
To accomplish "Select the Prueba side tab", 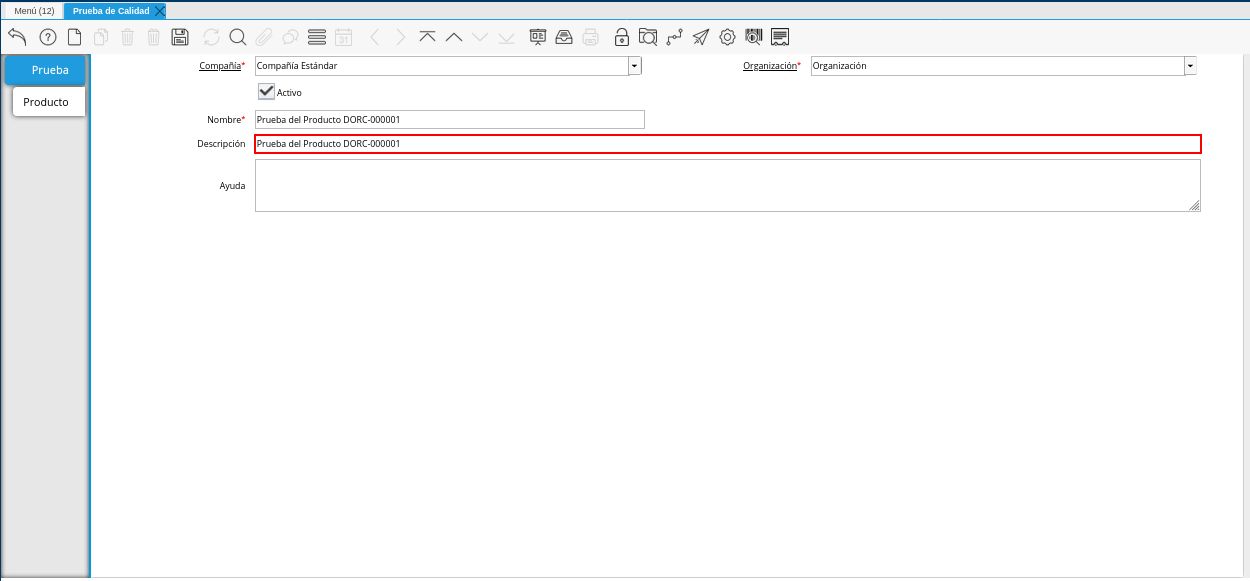I will coord(46,70).
